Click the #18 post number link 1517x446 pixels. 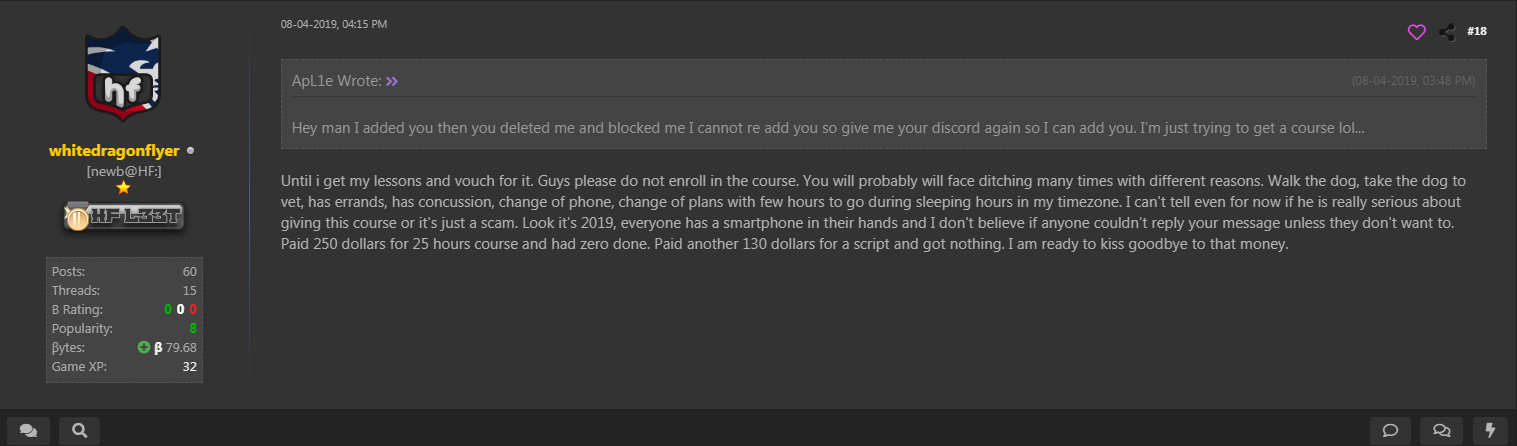(1477, 32)
